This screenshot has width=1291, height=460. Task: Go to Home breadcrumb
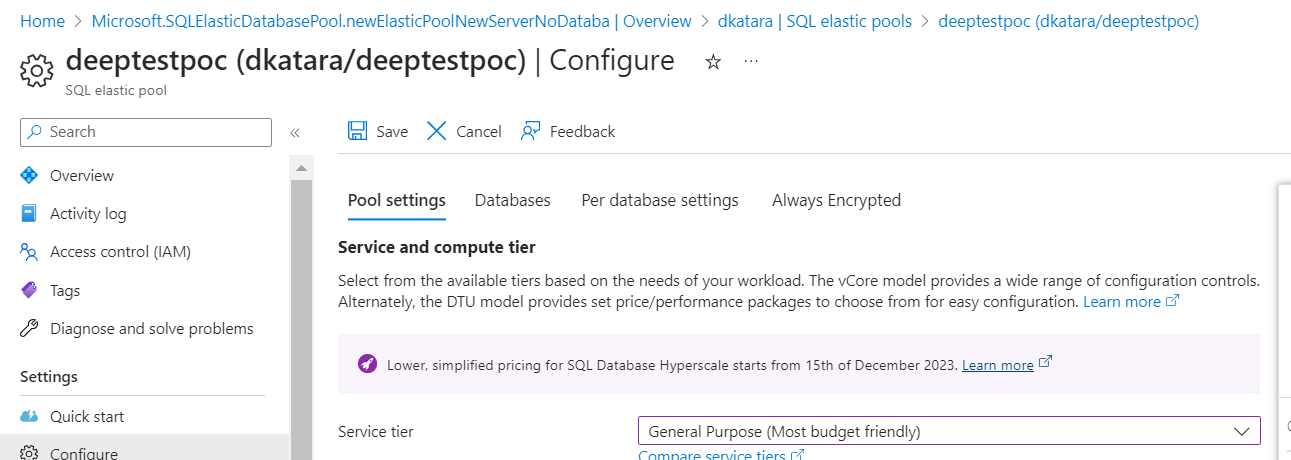point(41,20)
